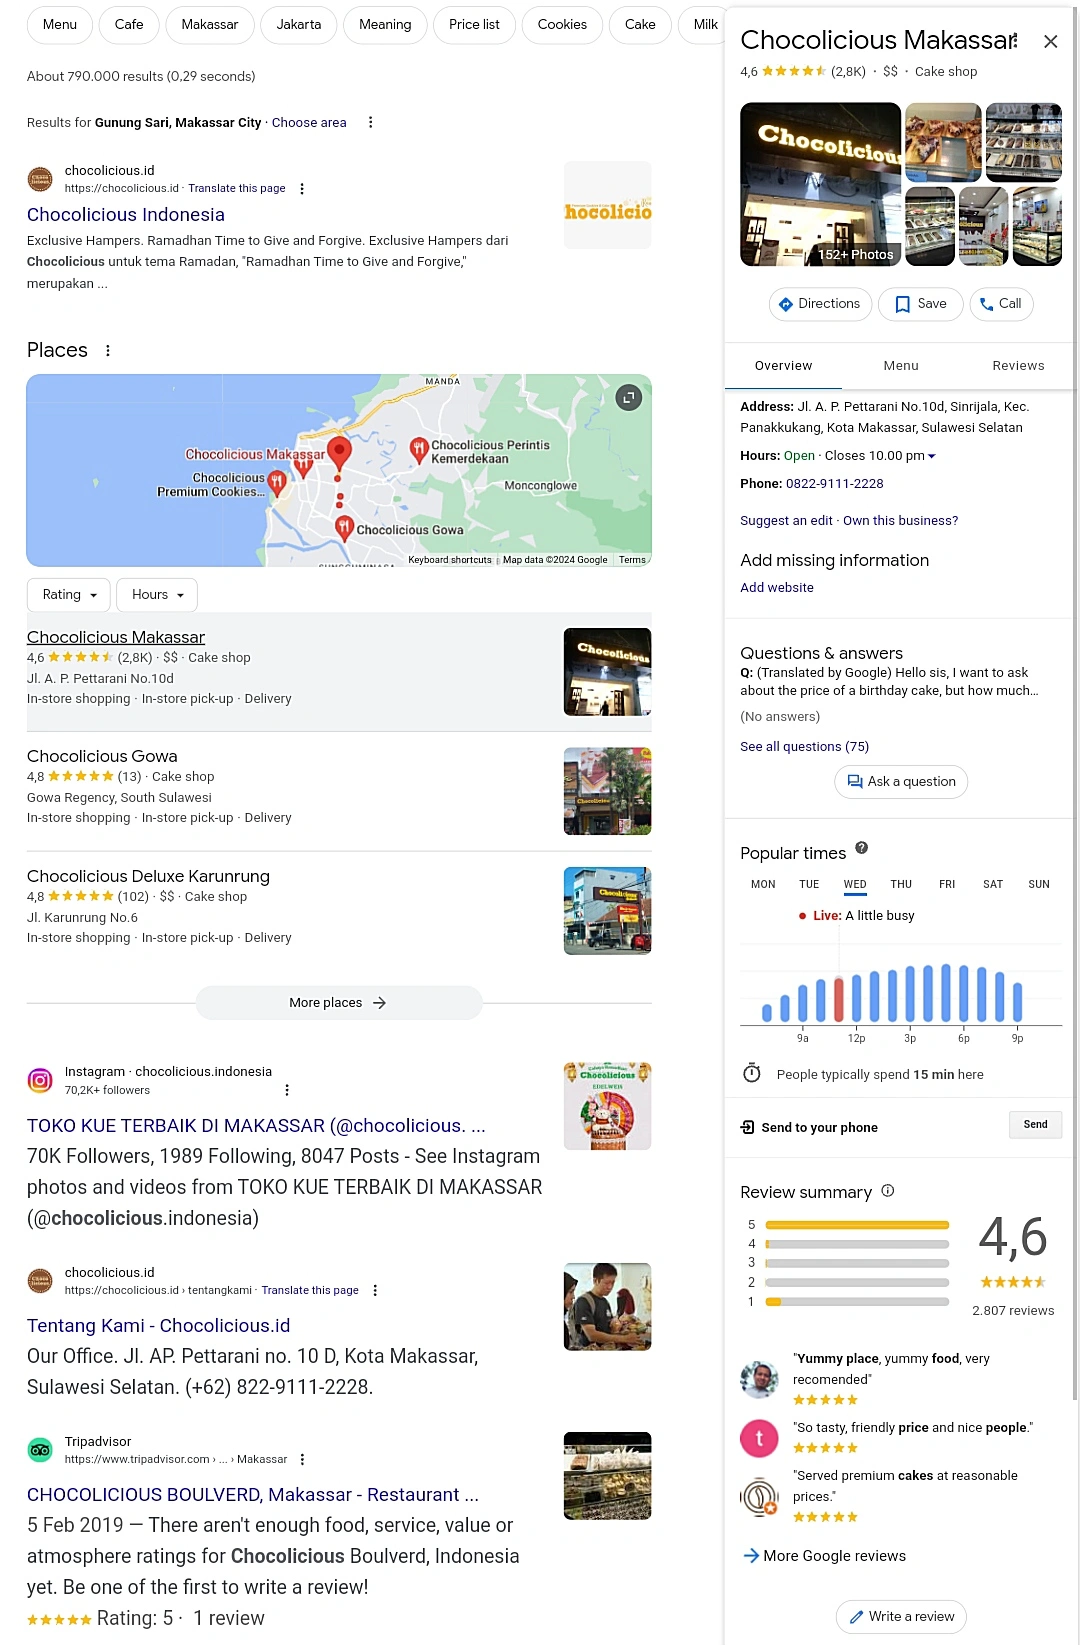
Task: Open Popular times help icon
Action: click(x=862, y=848)
